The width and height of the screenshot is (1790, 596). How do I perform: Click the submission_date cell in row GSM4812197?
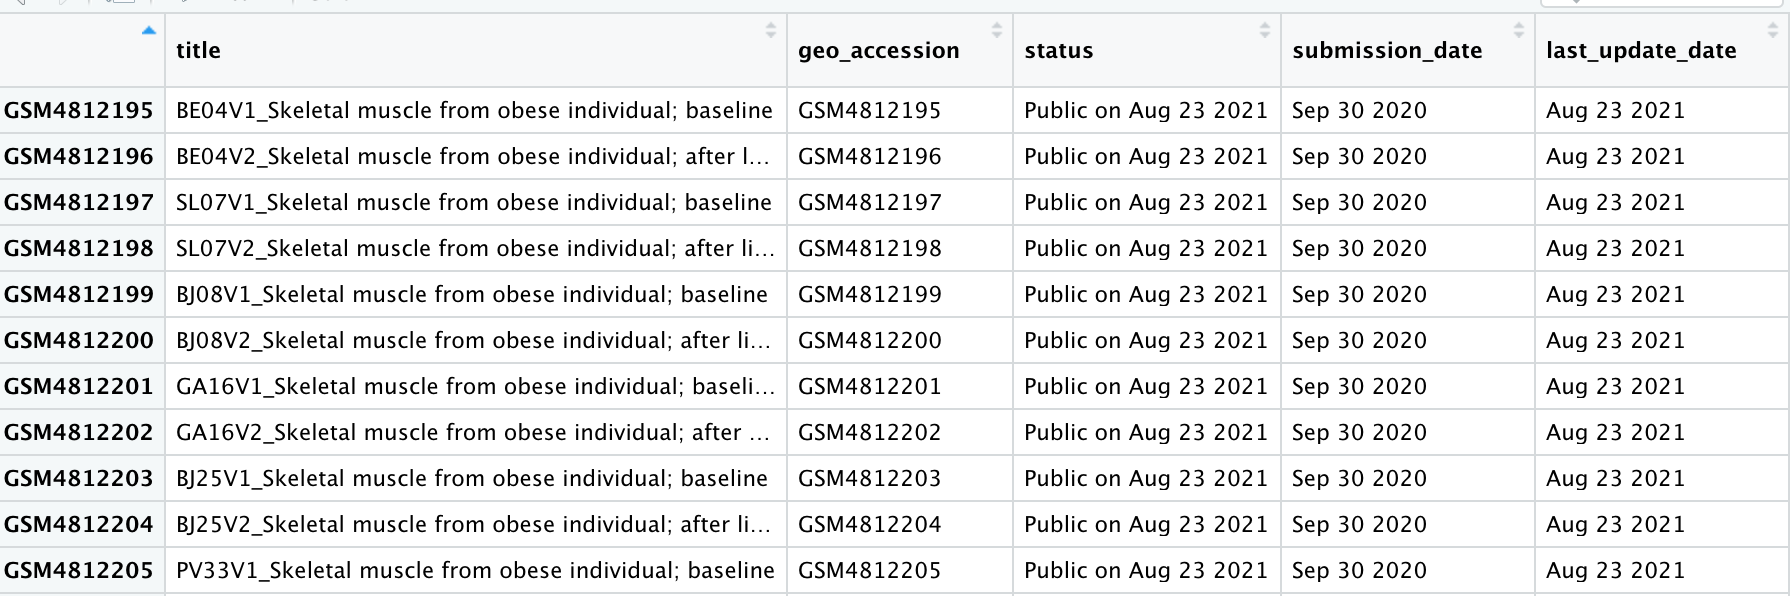click(1359, 203)
